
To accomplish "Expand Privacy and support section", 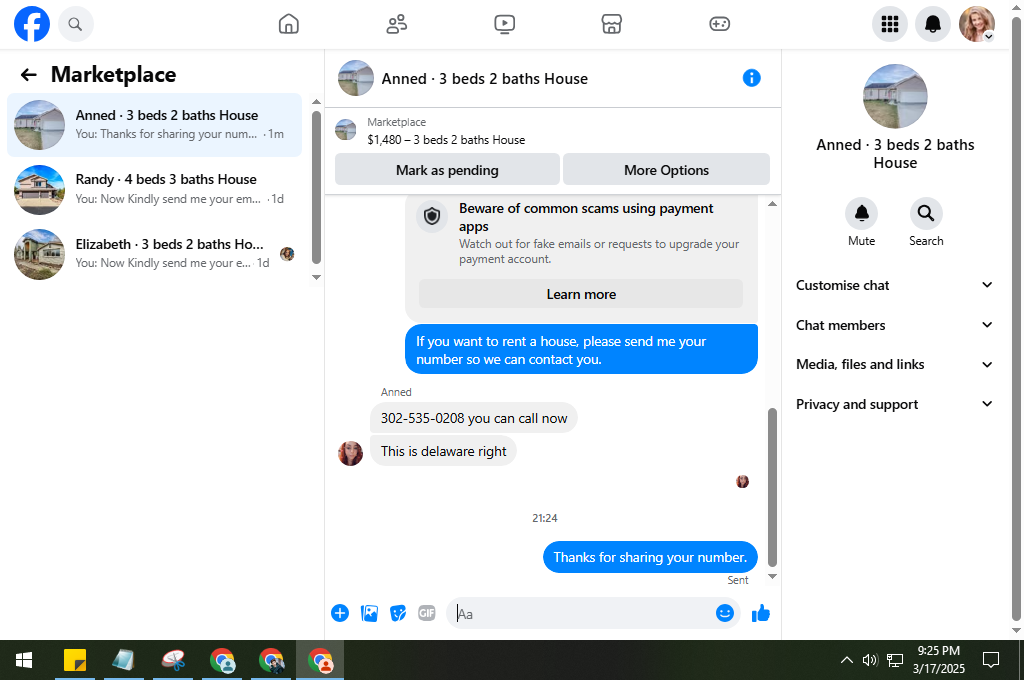I will click(x=894, y=404).
